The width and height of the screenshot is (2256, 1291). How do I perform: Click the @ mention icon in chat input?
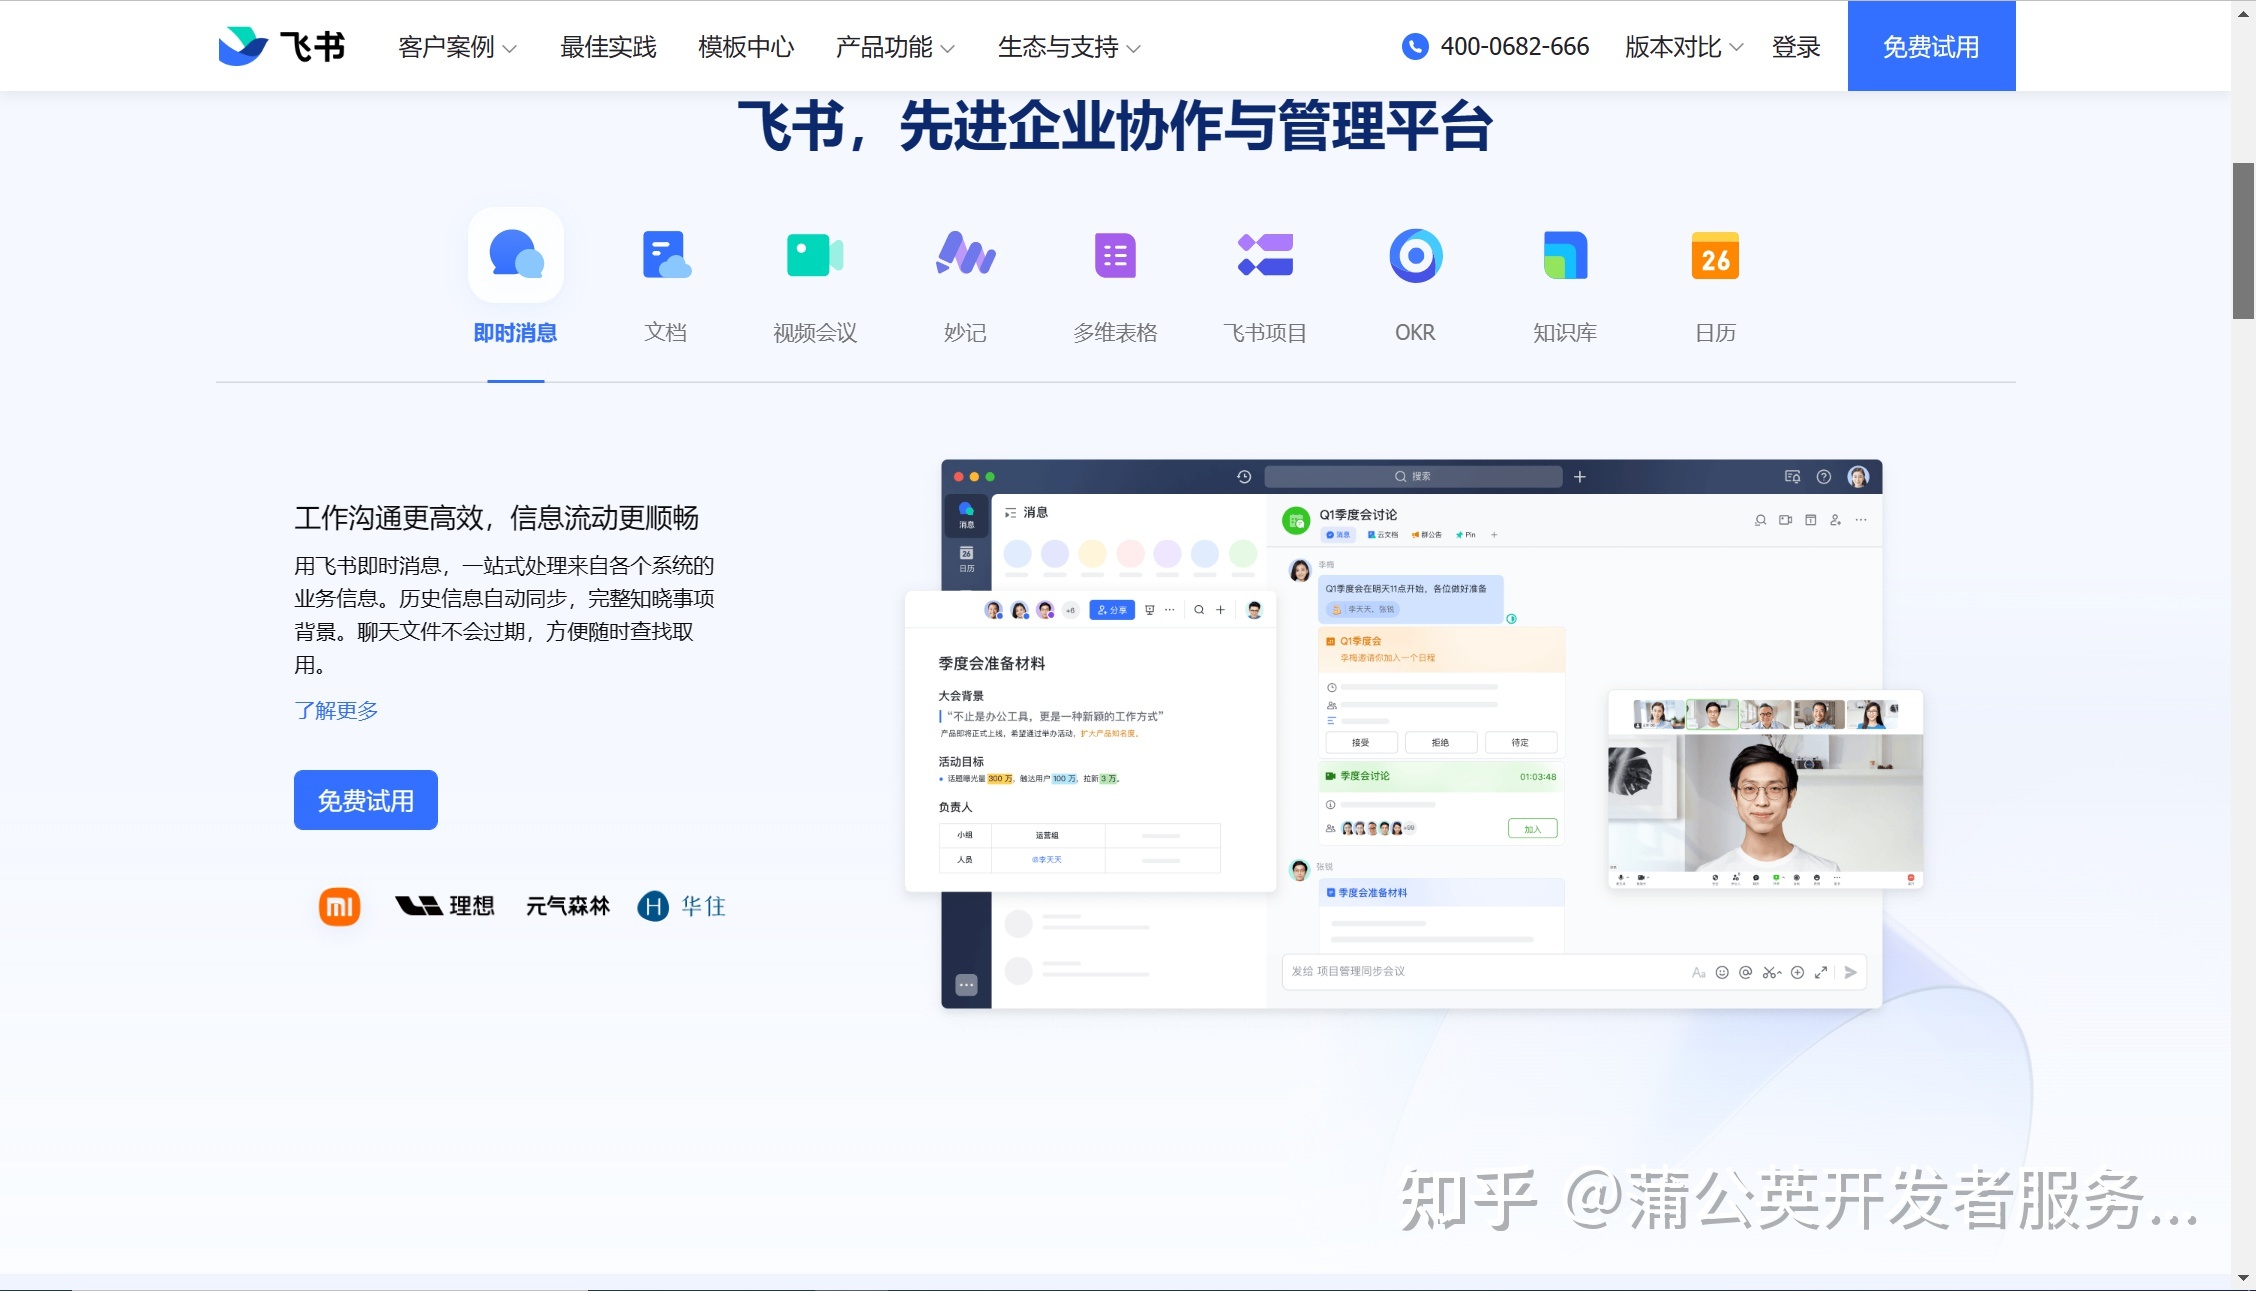1746,972
